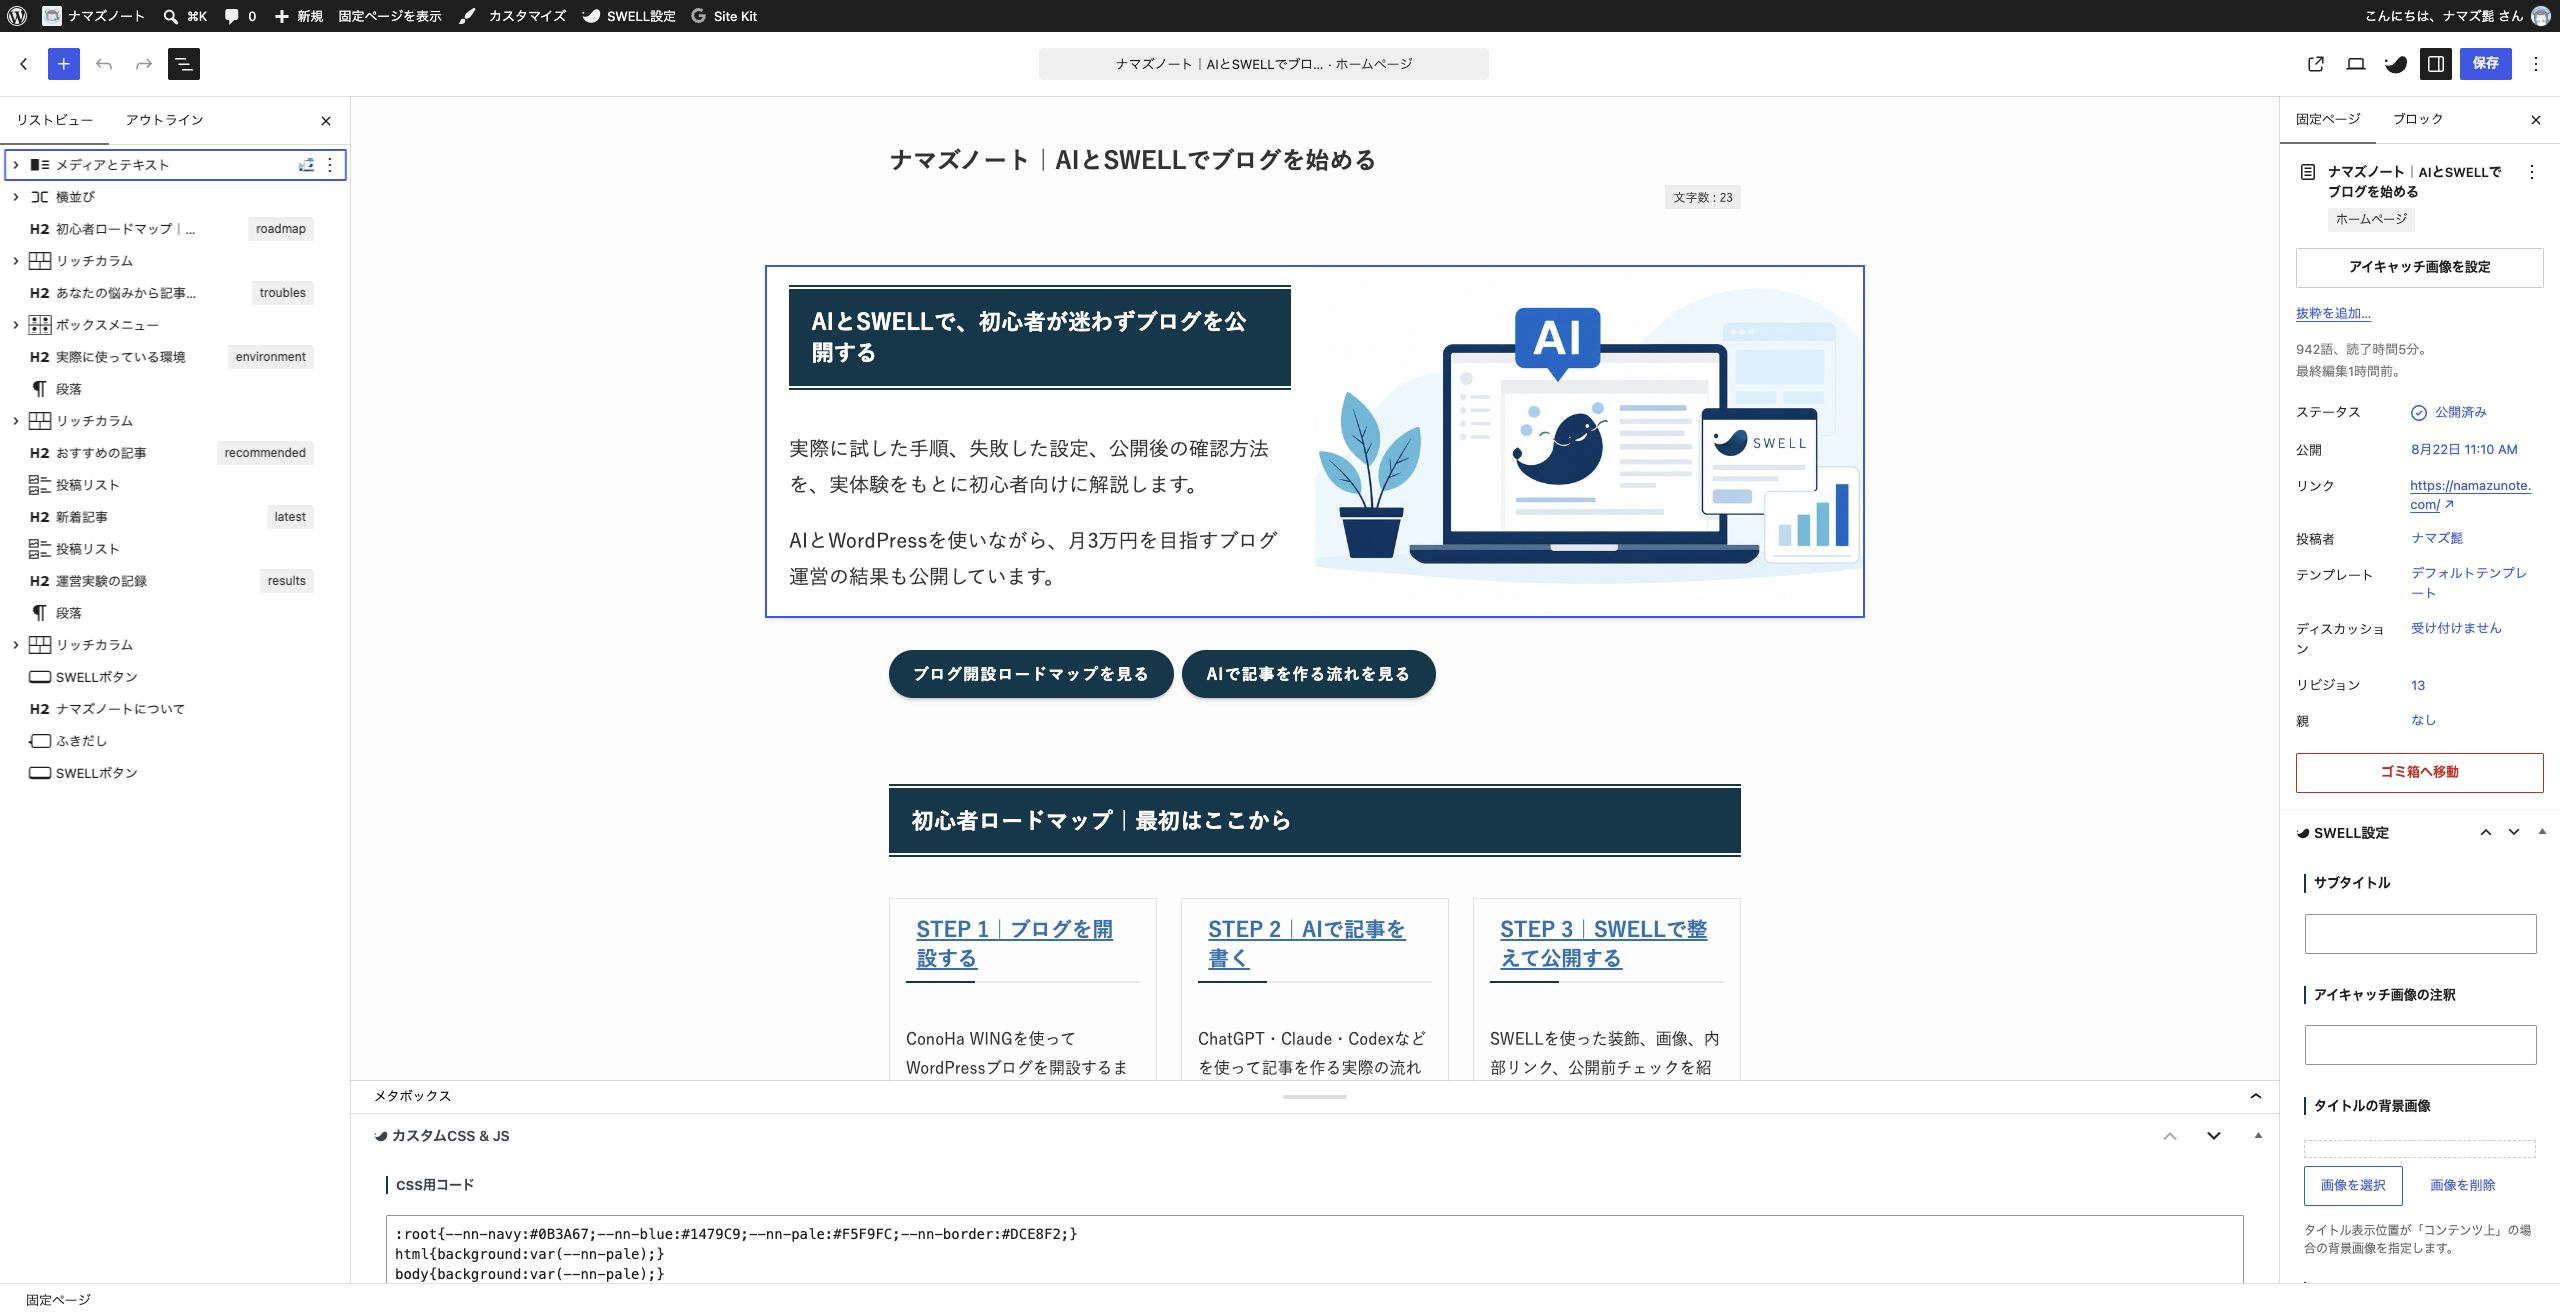Toggle the document overview list view button
Viewport: 2560px width, 1316px height.
(184, 64)
